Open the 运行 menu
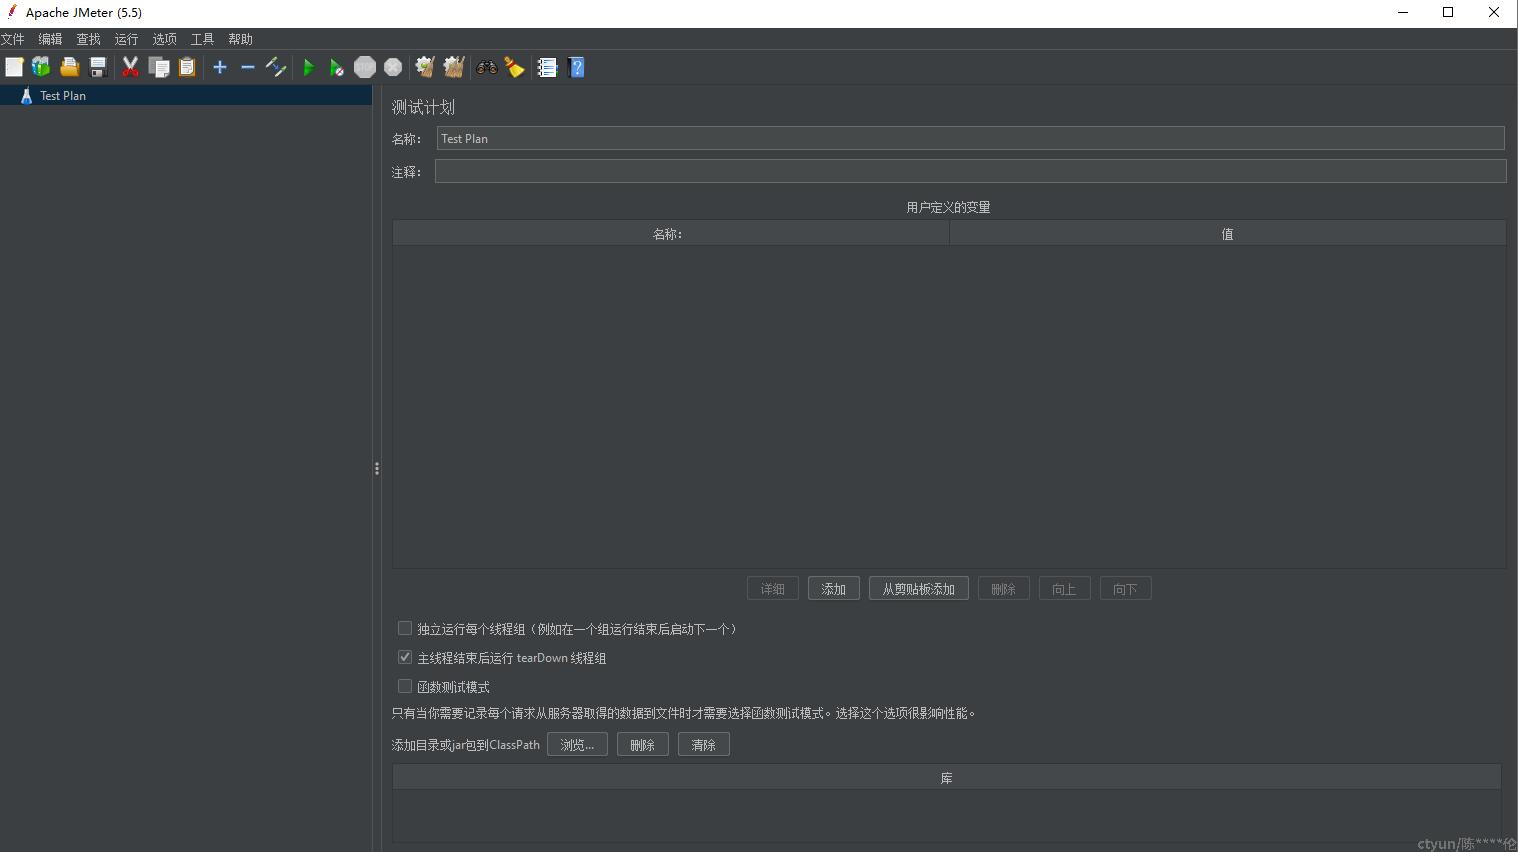1518x852 pixels. click(126, 39)
